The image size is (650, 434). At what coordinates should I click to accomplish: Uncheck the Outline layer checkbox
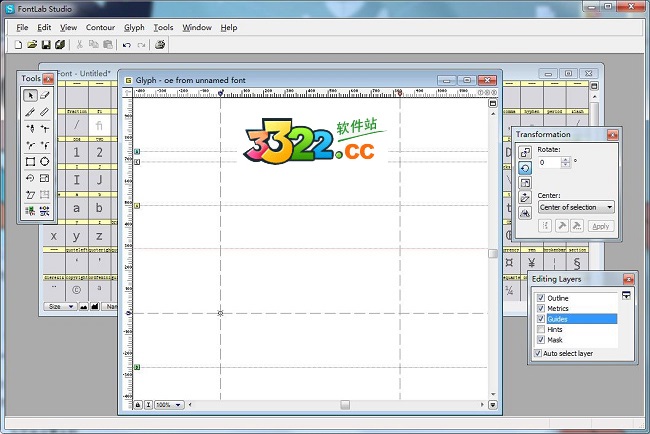pyautogui.click(x=541, y=298)
